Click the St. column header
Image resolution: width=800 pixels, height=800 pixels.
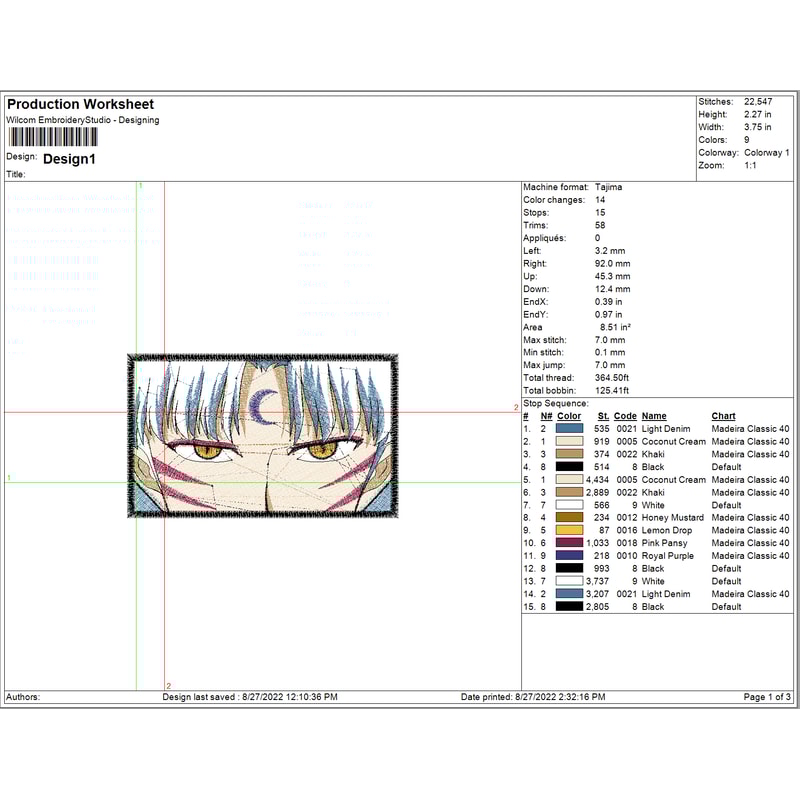tap(601, 416)
